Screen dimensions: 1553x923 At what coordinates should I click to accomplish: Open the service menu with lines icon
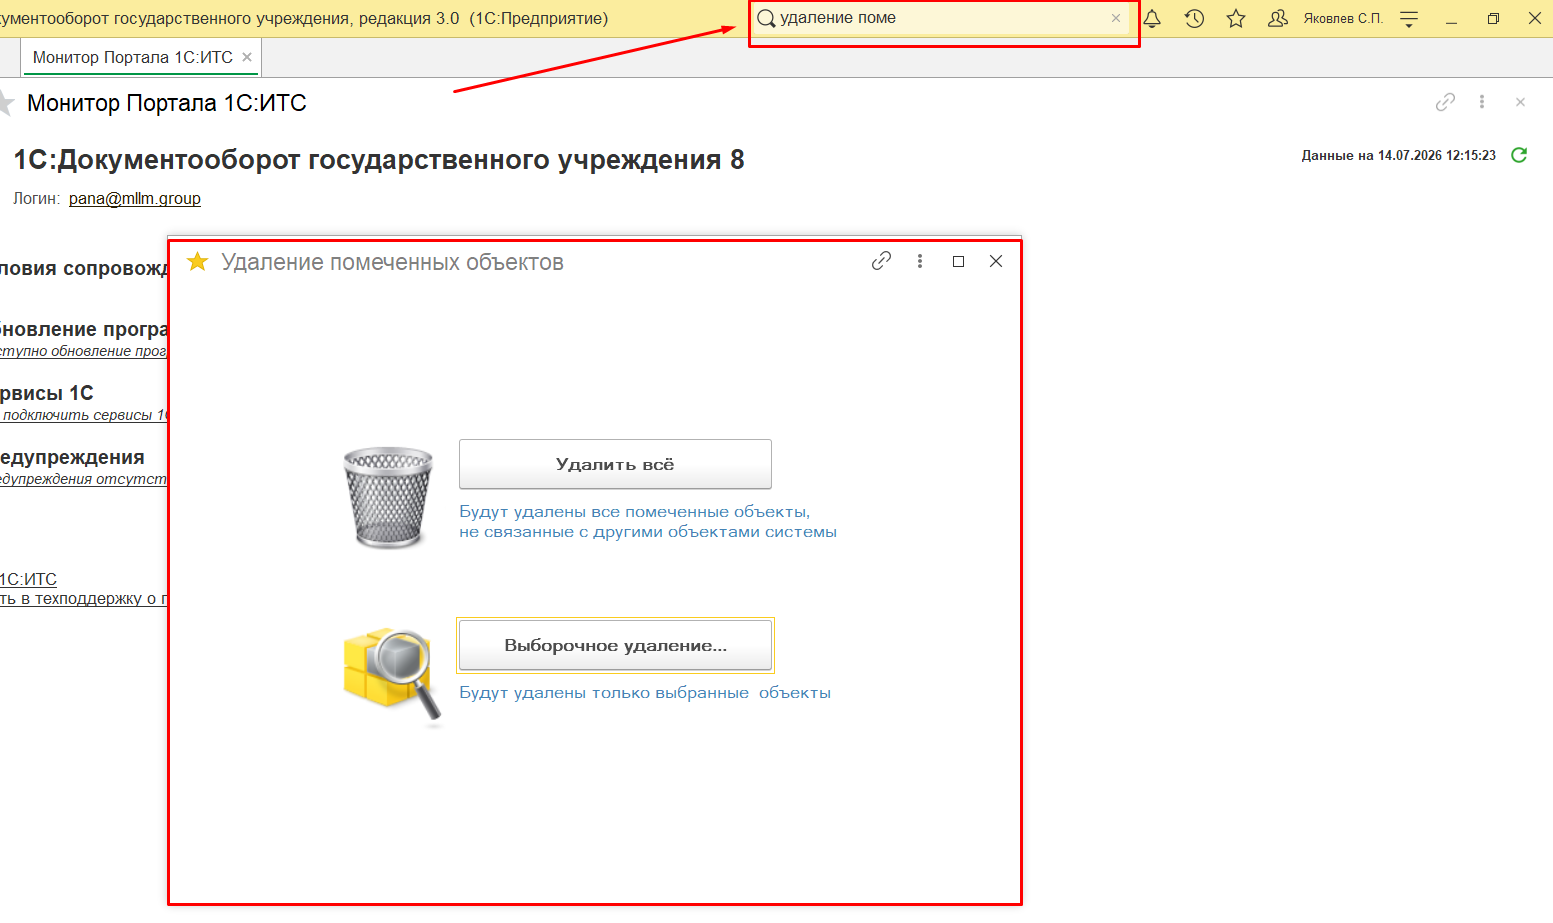(x=1409, y=18)
